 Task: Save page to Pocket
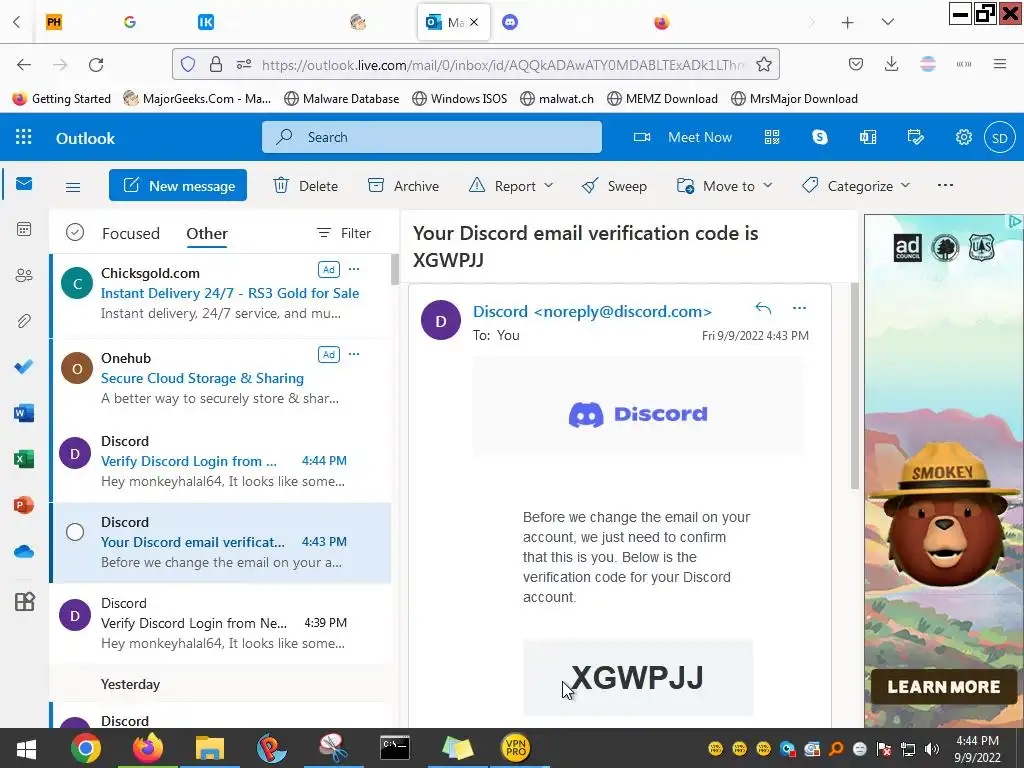pos(856,64)
